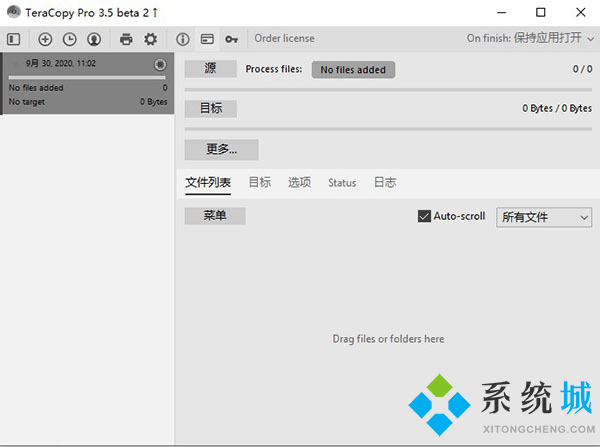Click the target progress bar
Viewport: 600px width, 447px height.
coord(388,129)
